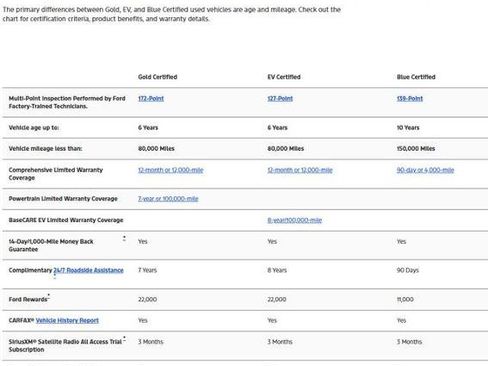Click the Comprehensive Limited Warranty Coverage label
The height and width of the screenshot is (366, 488).
(x=56, y=174)
